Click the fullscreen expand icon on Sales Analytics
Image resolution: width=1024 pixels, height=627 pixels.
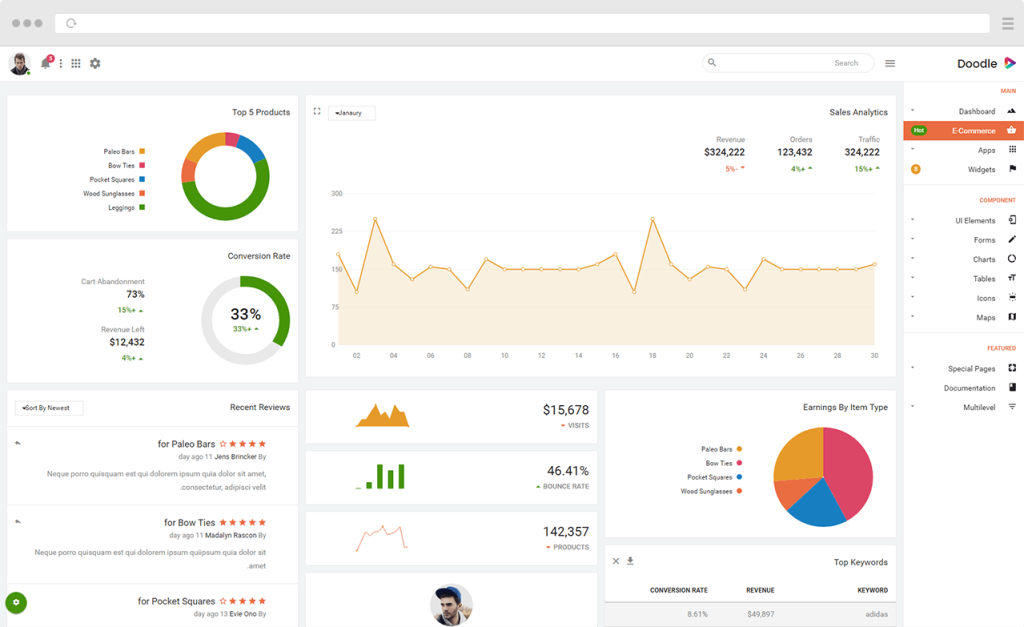coord(316,112)
